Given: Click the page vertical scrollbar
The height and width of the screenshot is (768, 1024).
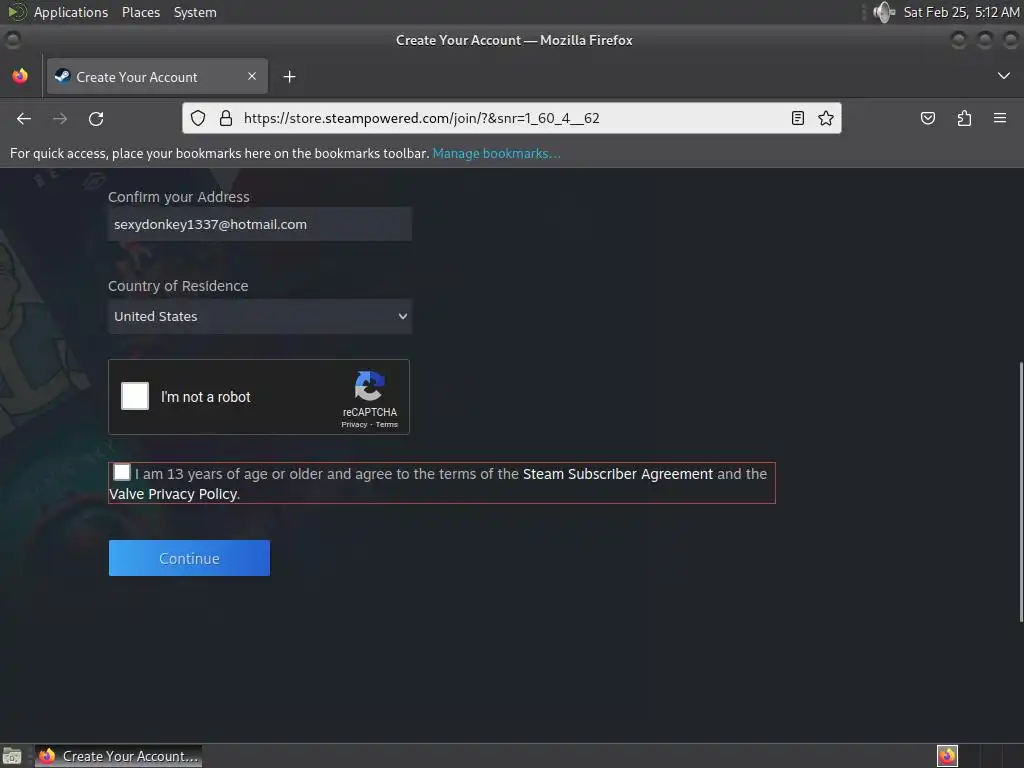Looking at the screenshot, I should [x=1020, y=491].
